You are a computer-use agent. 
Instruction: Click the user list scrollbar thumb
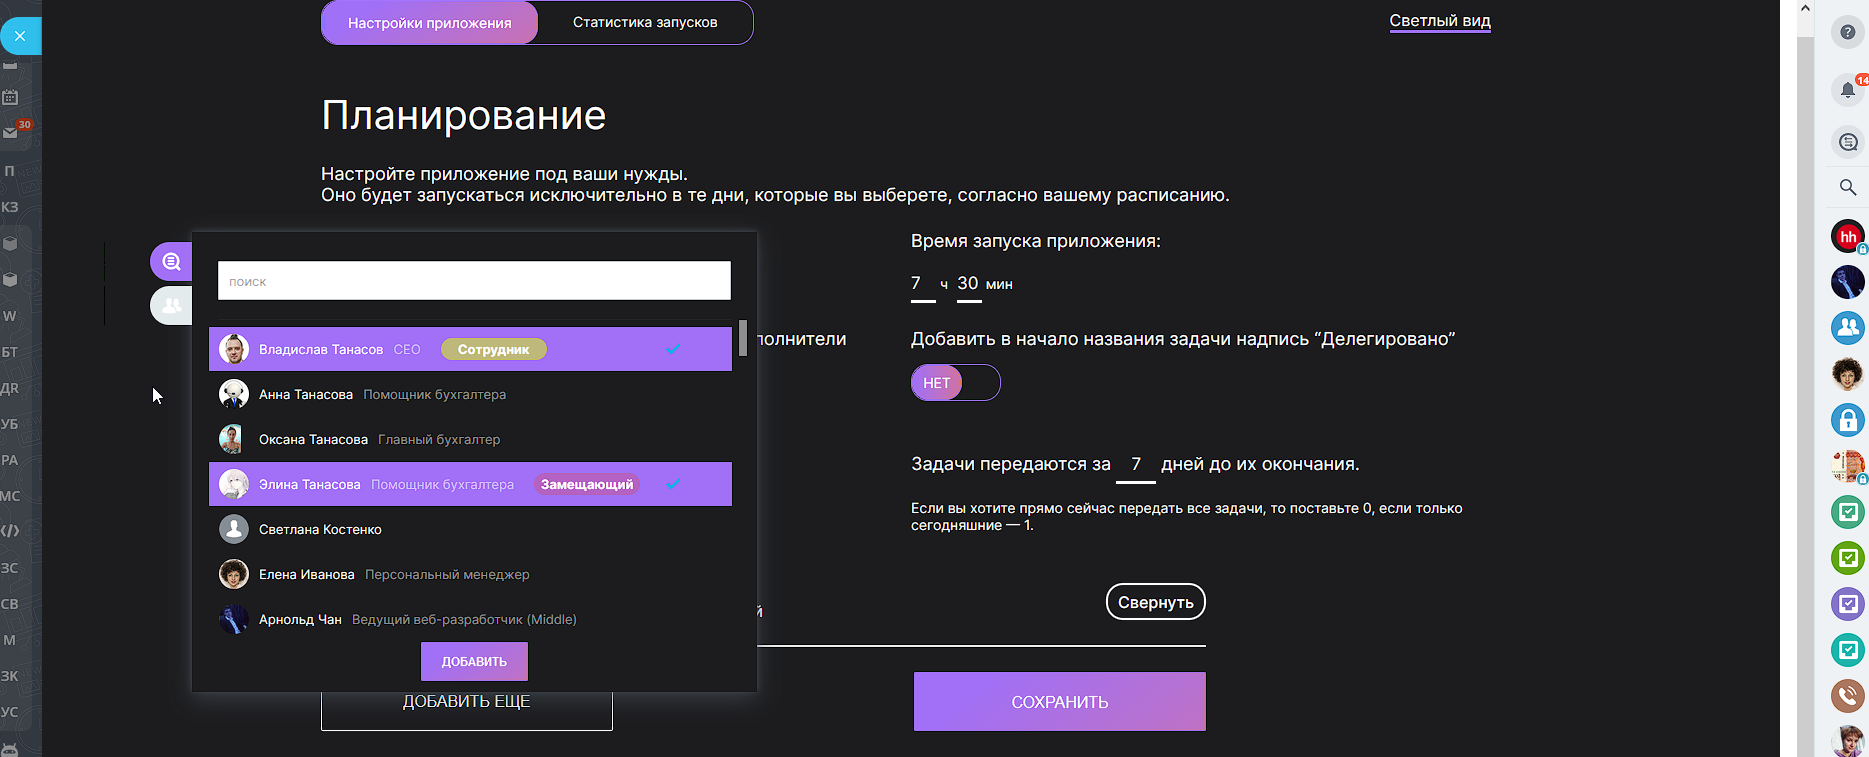click(743, 338)
